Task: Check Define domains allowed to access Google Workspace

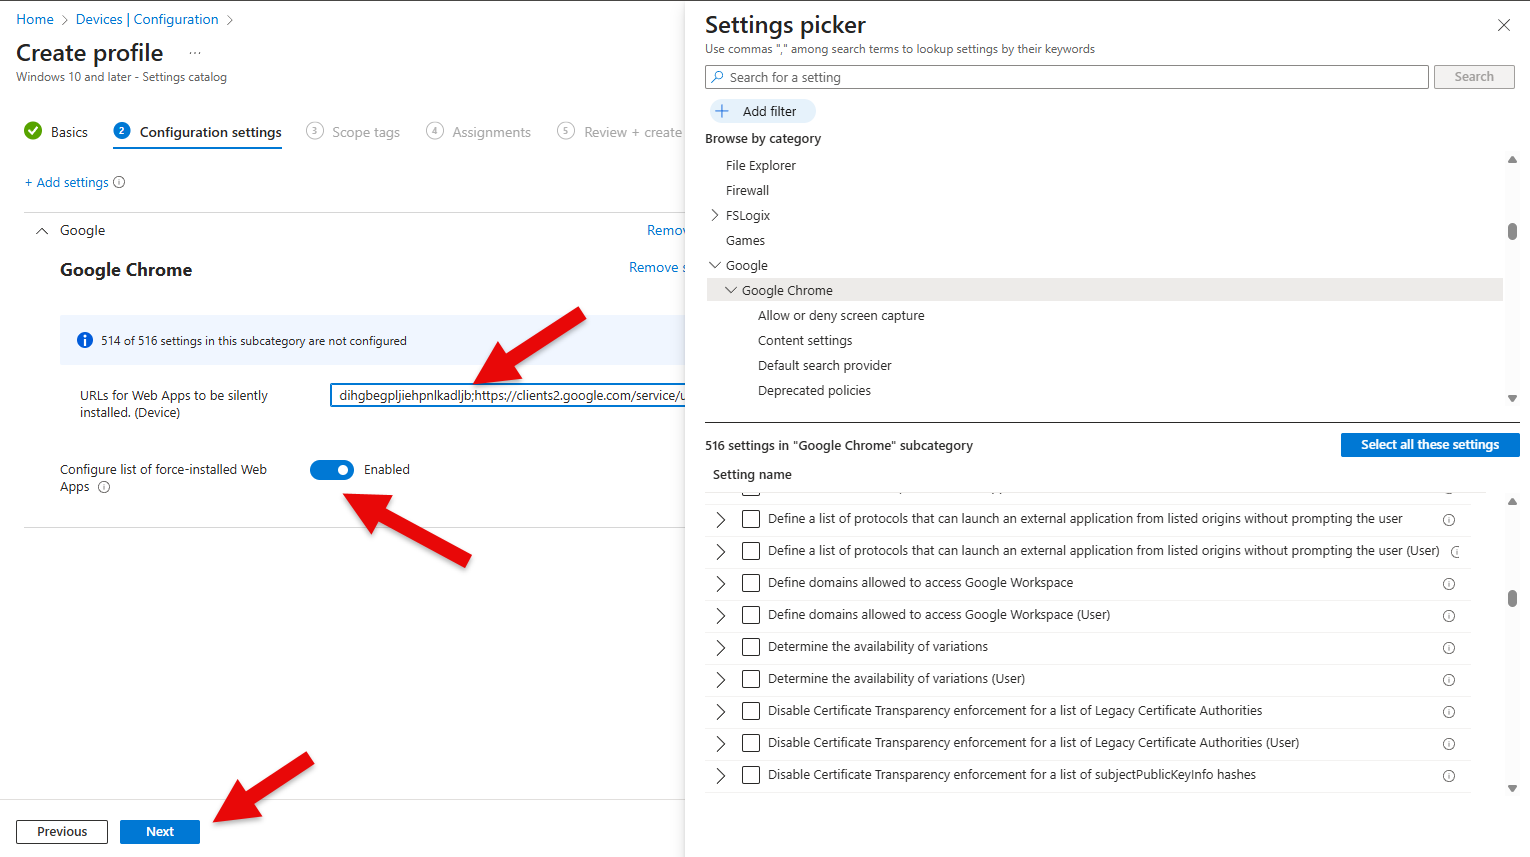Action: [751, 583]
